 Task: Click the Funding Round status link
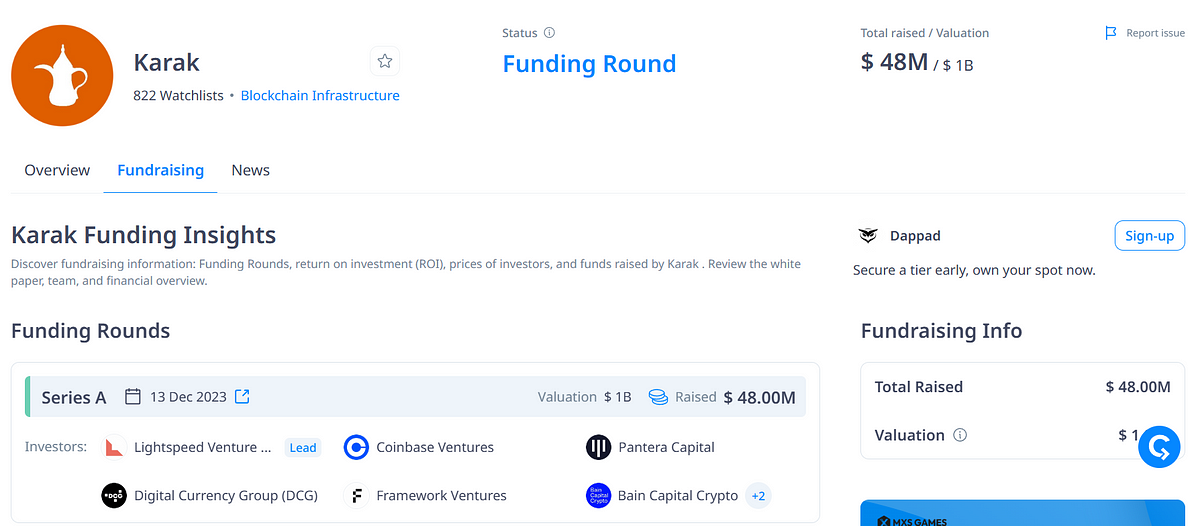pos(589,64)
